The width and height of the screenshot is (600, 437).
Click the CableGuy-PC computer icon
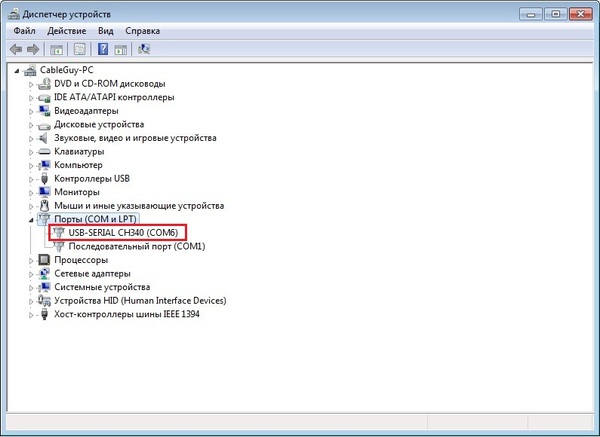[x=31, y=70]
